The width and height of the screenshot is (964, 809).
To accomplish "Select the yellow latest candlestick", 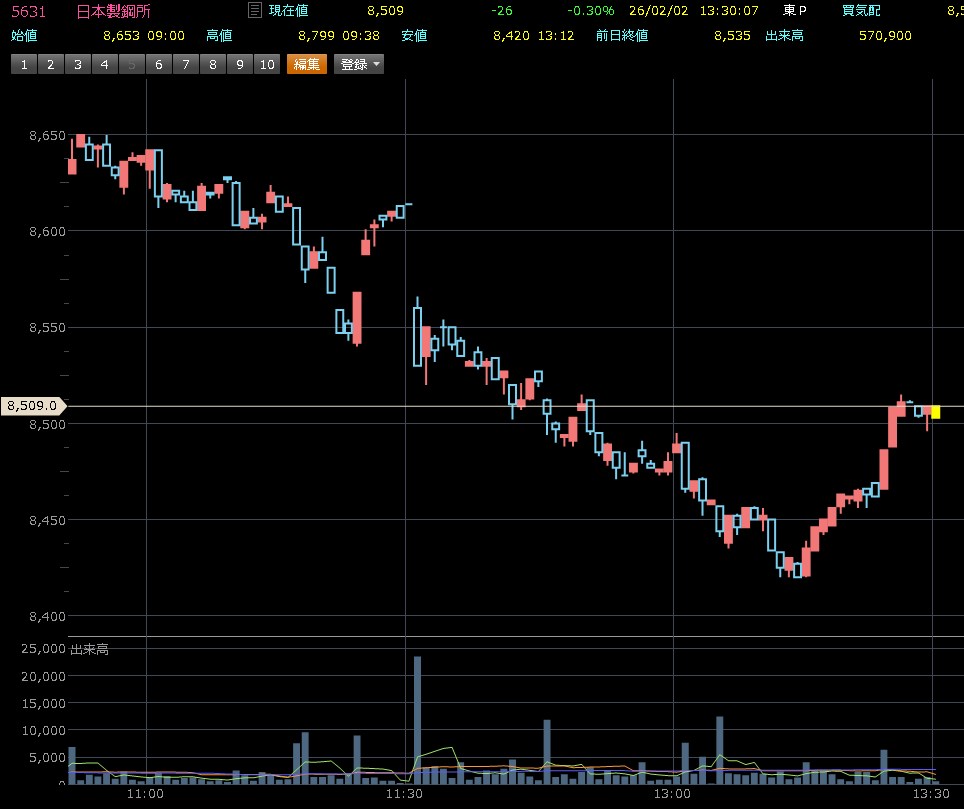I will pyautogui.click(x=935, y=412).
